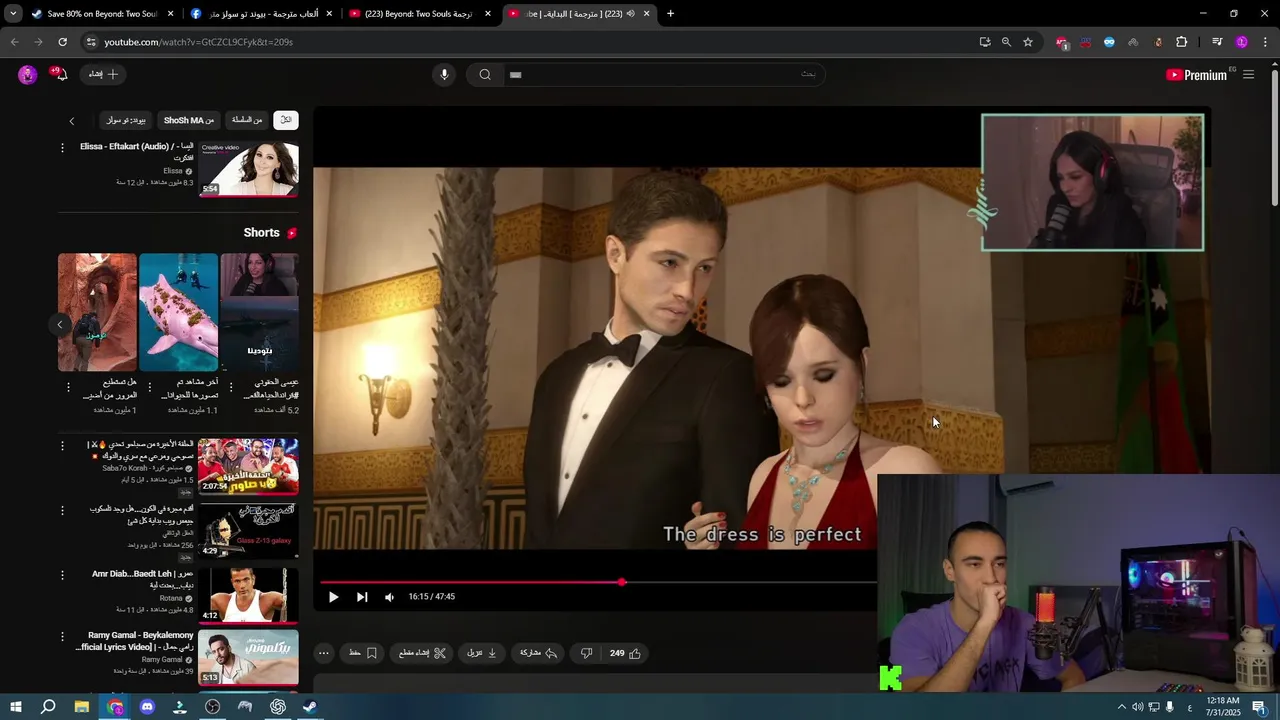
Task: Open options for Ramy Gamal video
Action: (62, 636)
